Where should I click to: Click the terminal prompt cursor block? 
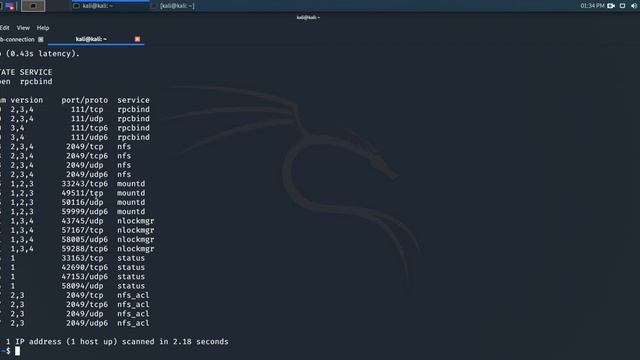pos(17,351)
